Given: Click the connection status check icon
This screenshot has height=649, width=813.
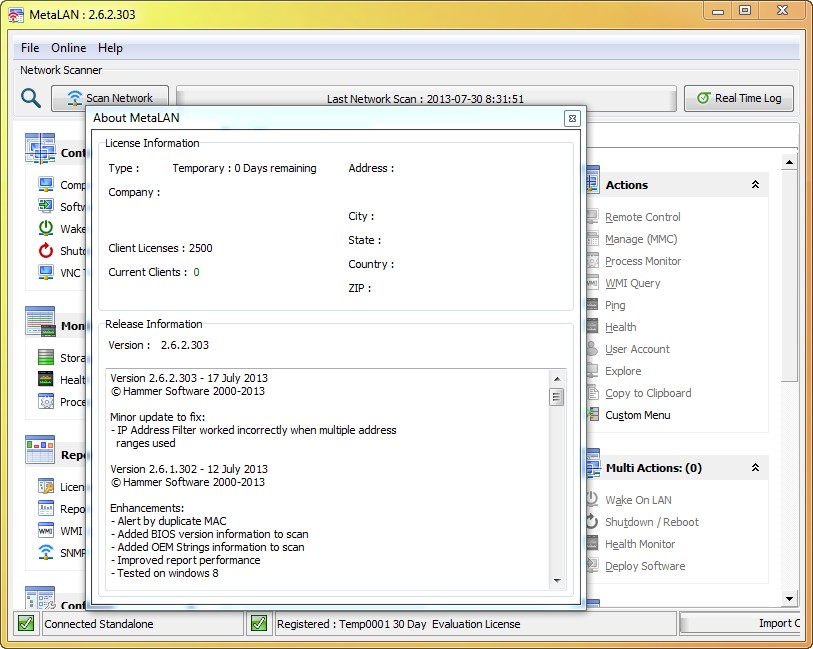Looking at the screenshot, I should click(x=26, y=623).
